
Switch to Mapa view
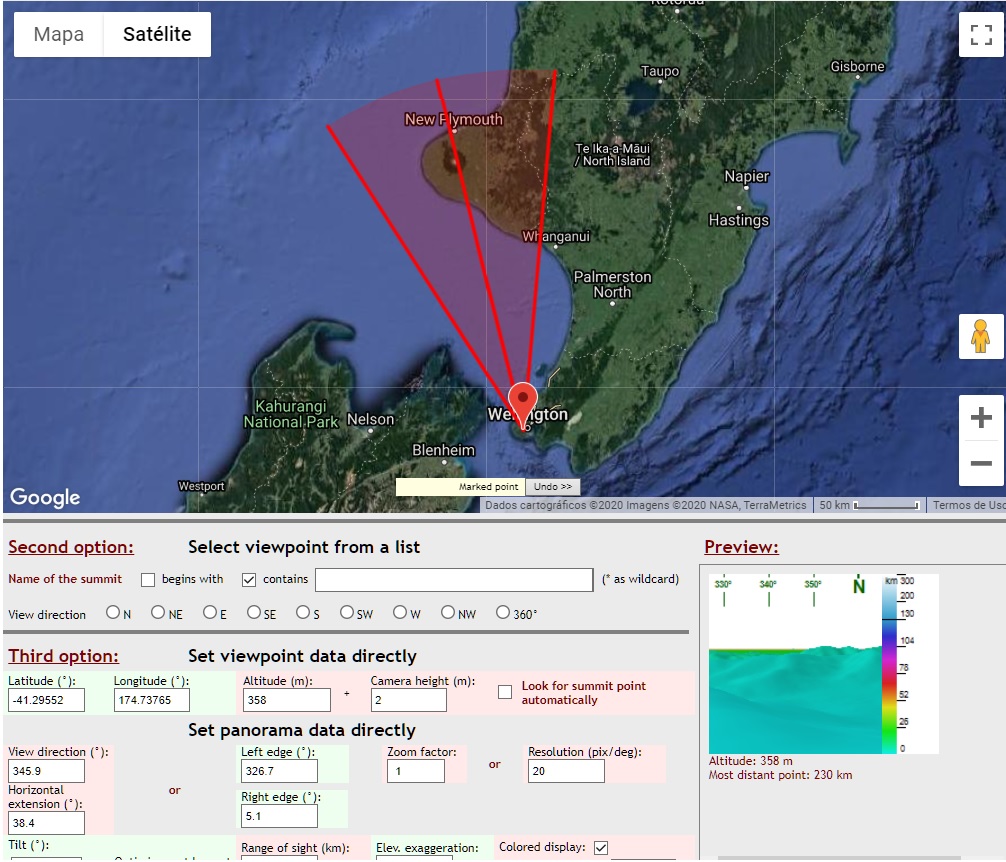point(58,34)
